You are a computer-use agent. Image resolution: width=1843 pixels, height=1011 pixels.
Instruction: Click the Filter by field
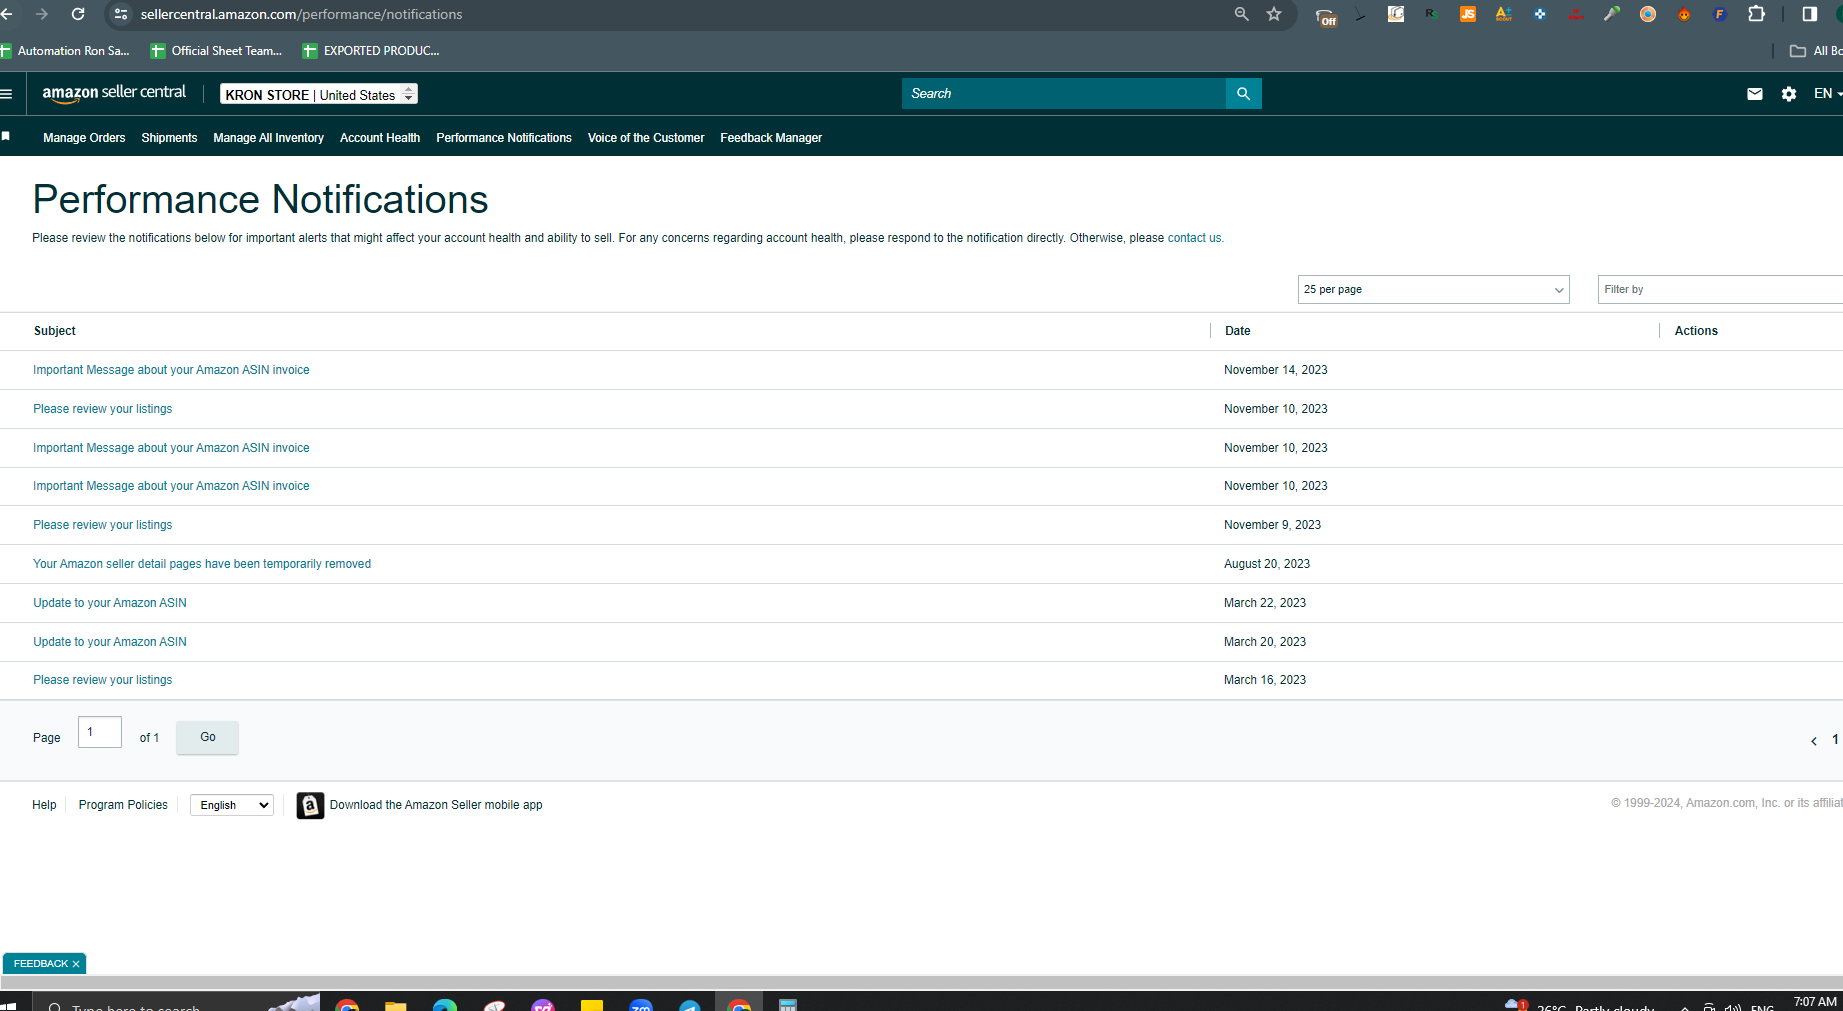1720,289
